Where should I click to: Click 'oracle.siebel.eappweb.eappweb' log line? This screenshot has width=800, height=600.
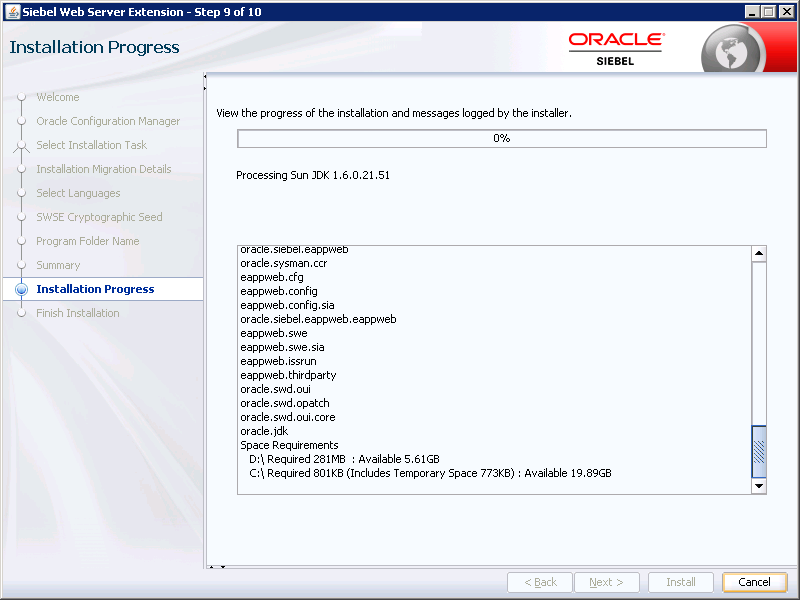[x=318, y=319]
